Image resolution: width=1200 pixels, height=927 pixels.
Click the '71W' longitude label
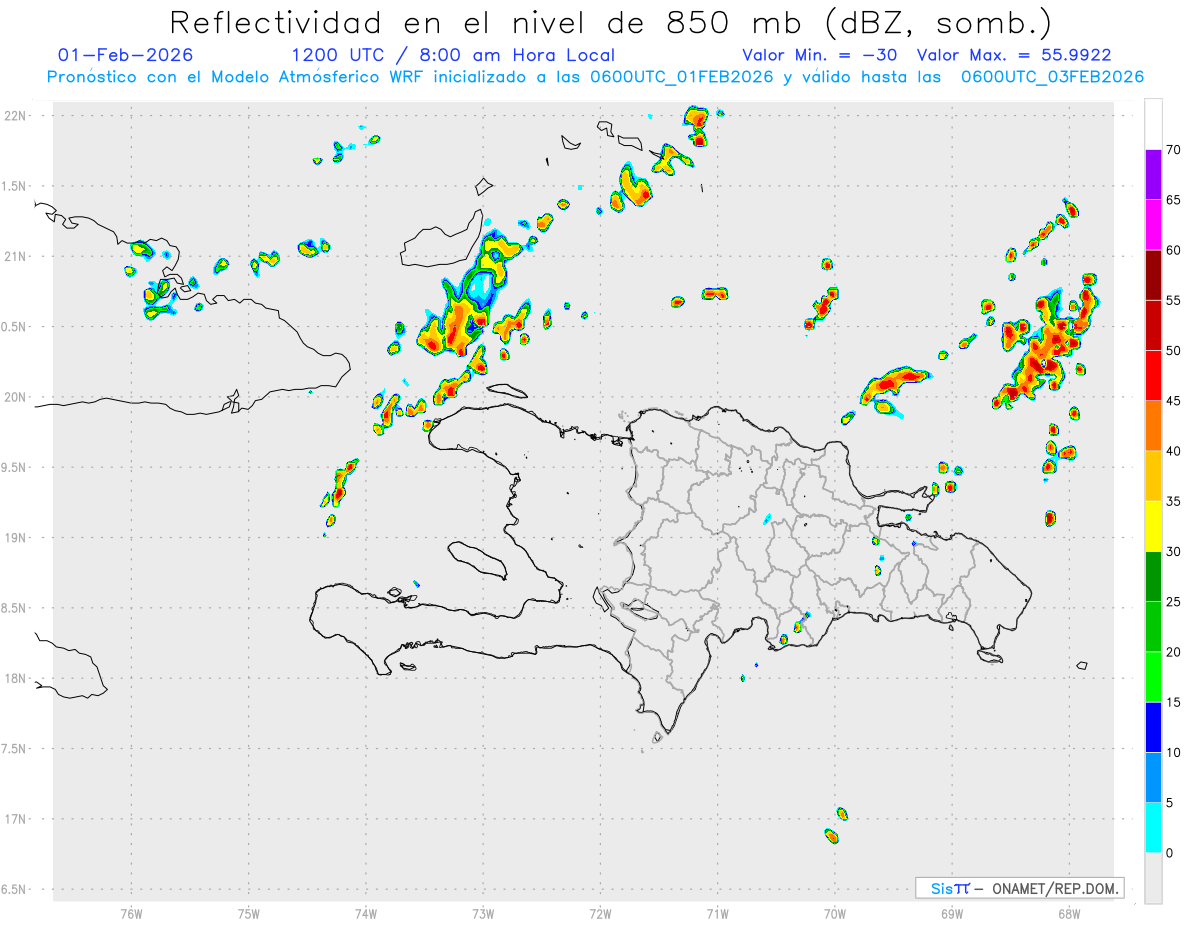click(x=717, y=913)
